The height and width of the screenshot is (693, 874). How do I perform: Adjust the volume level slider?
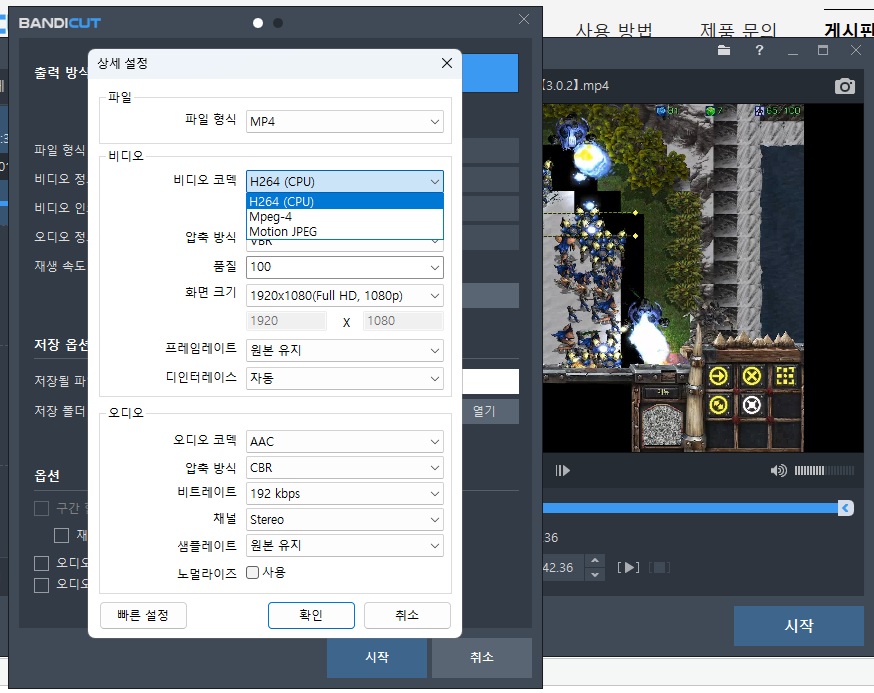(x=824, y=470)
